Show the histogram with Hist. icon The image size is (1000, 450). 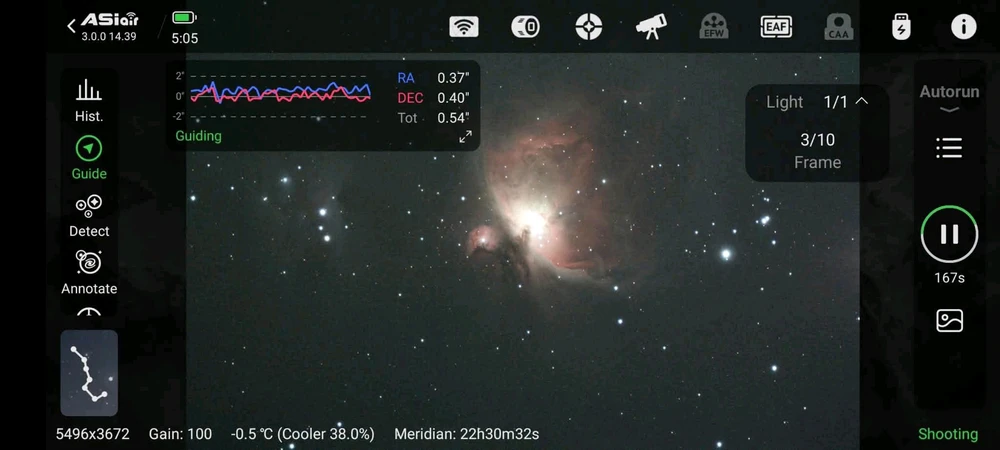pos(89,101)
